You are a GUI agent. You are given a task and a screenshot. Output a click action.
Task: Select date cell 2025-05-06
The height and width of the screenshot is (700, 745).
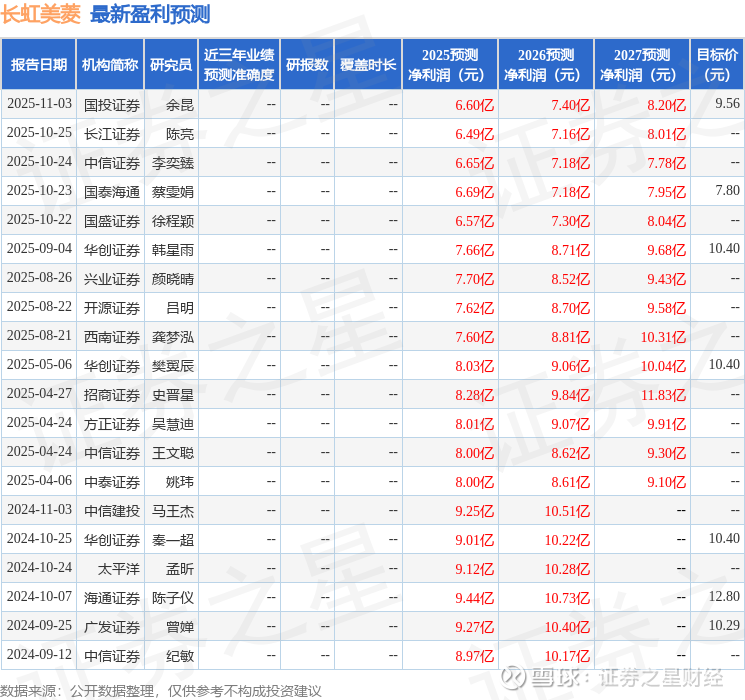[39, 364]
